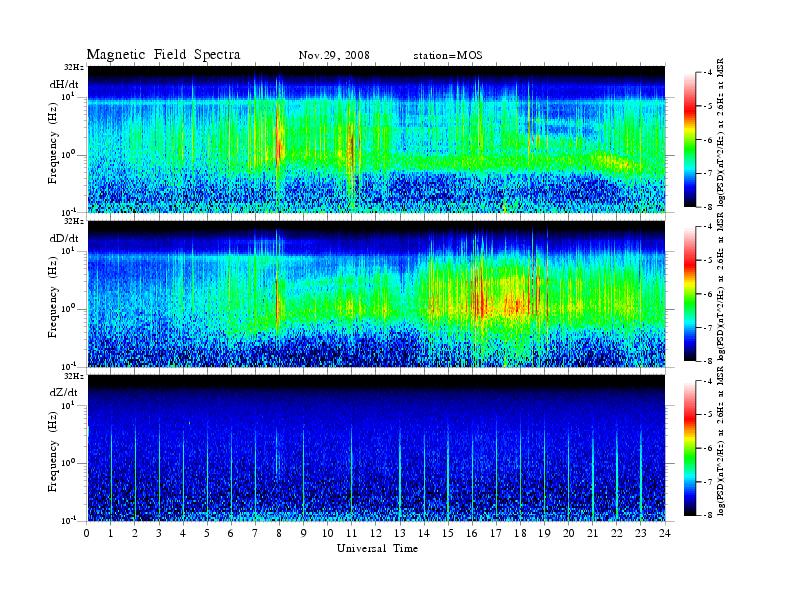Image resolution: width=792 pixels, height=612 pixels.
Task: Click hour "0" on the Universal Time axis
Action: [x=87, y=533]
